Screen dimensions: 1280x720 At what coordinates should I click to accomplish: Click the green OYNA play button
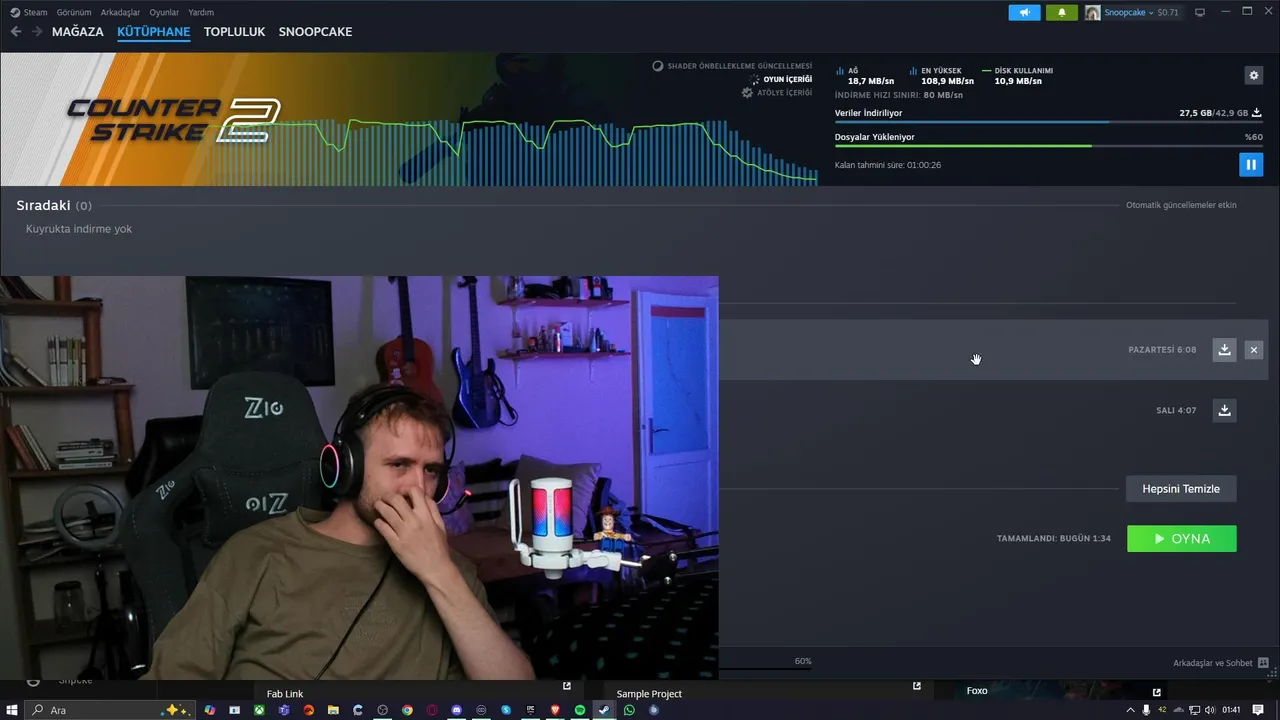(1181, 538)
